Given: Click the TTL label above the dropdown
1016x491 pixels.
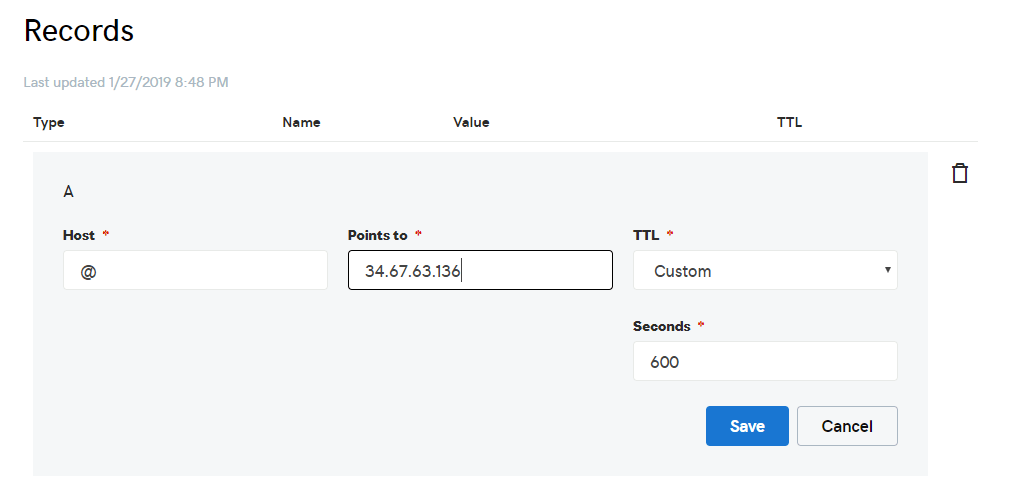Looking at the screenshot, I should tap(646, 236).
